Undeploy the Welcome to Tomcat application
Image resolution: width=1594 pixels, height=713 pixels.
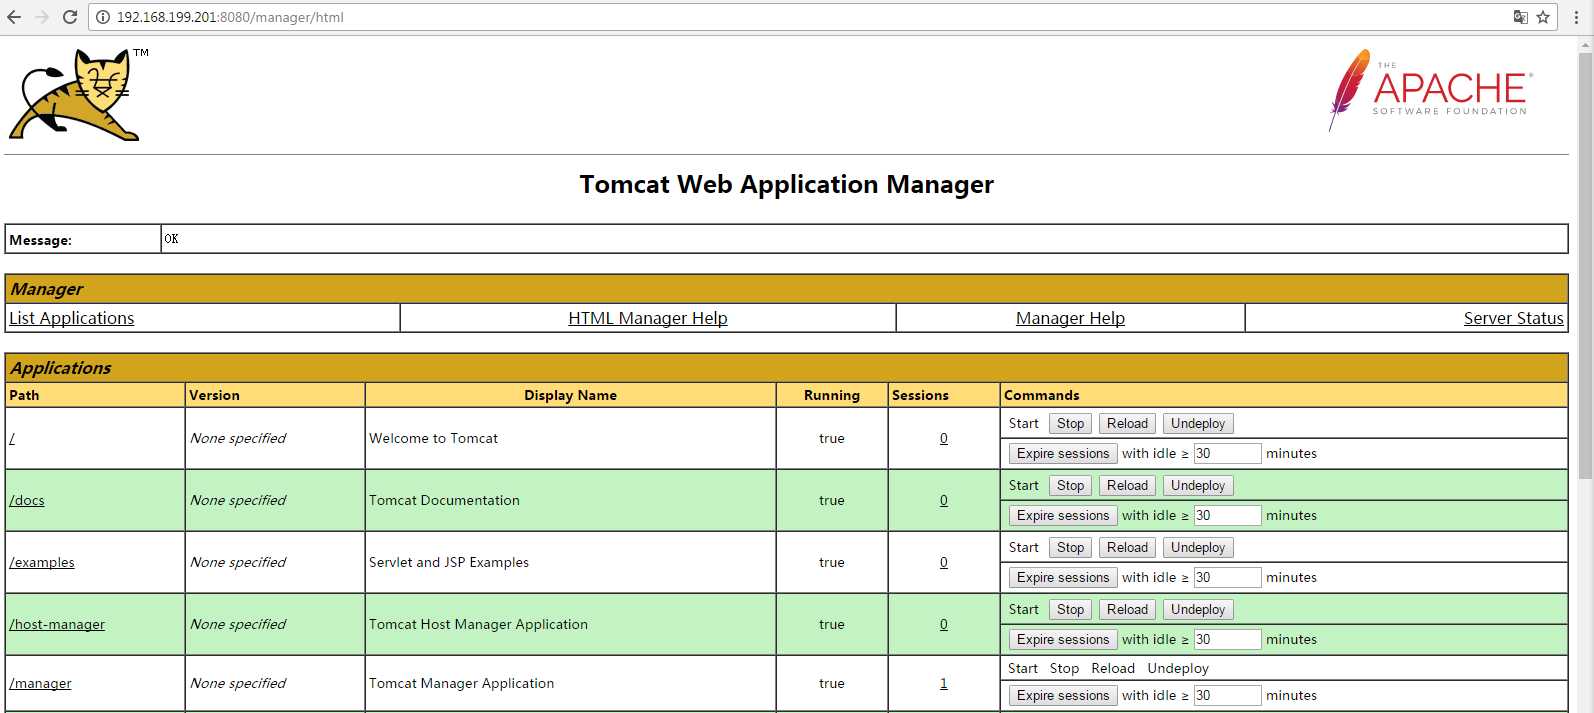tap(1198, 424)
